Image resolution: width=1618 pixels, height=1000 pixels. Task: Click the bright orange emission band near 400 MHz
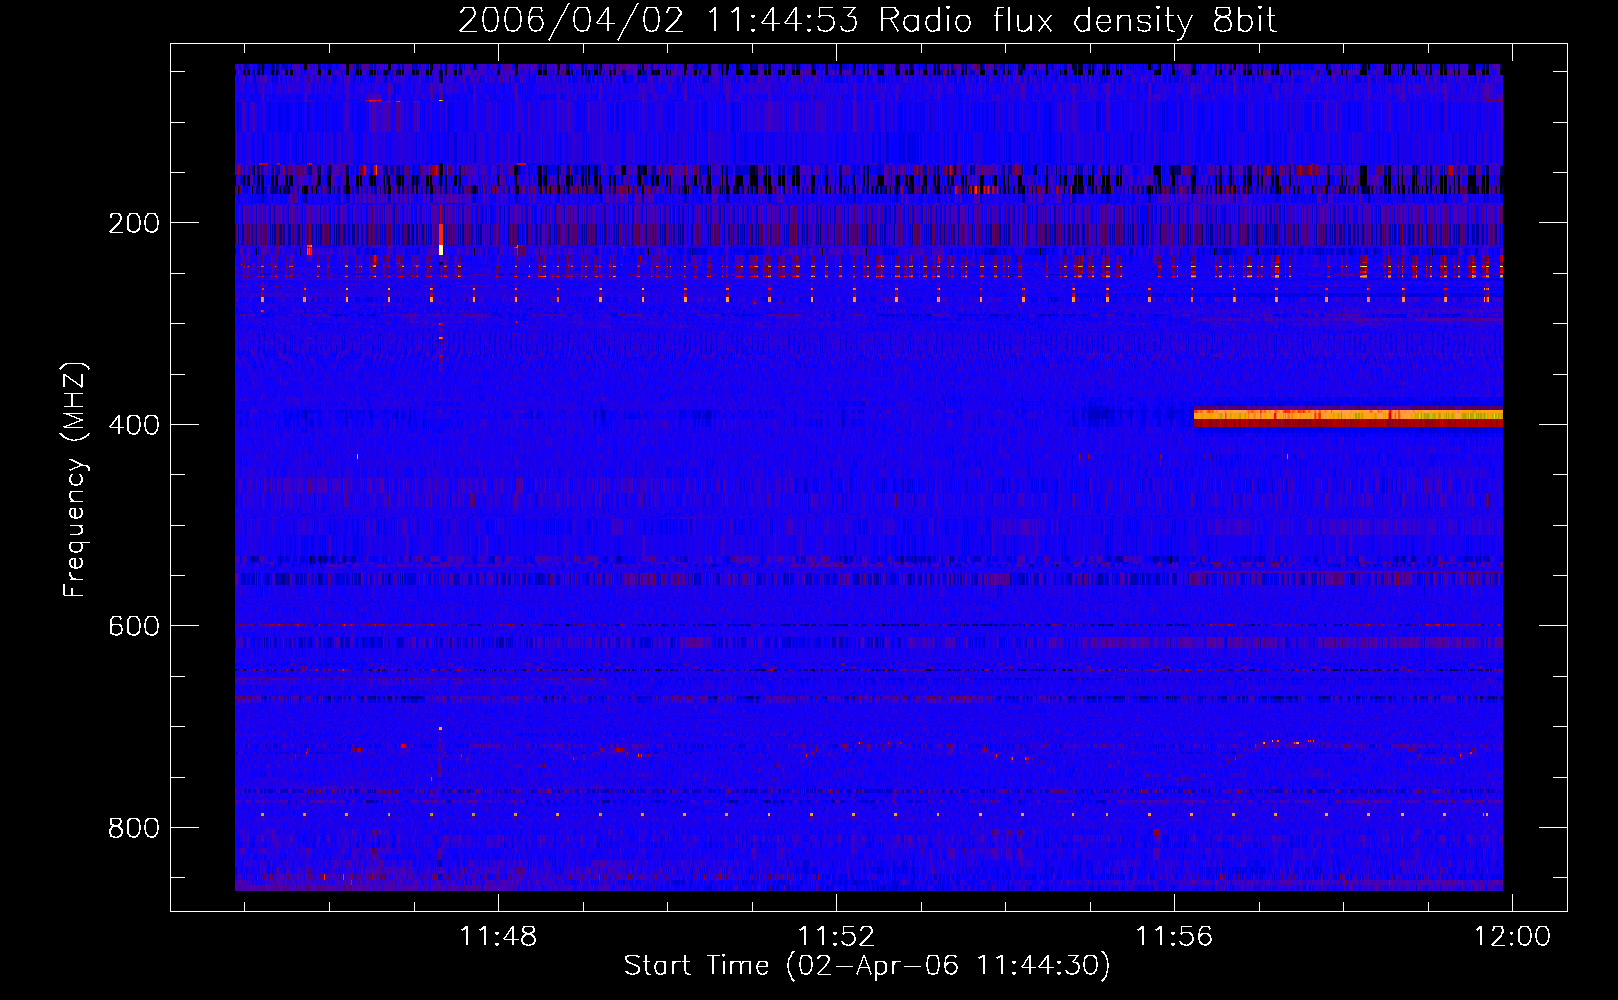1348,417
